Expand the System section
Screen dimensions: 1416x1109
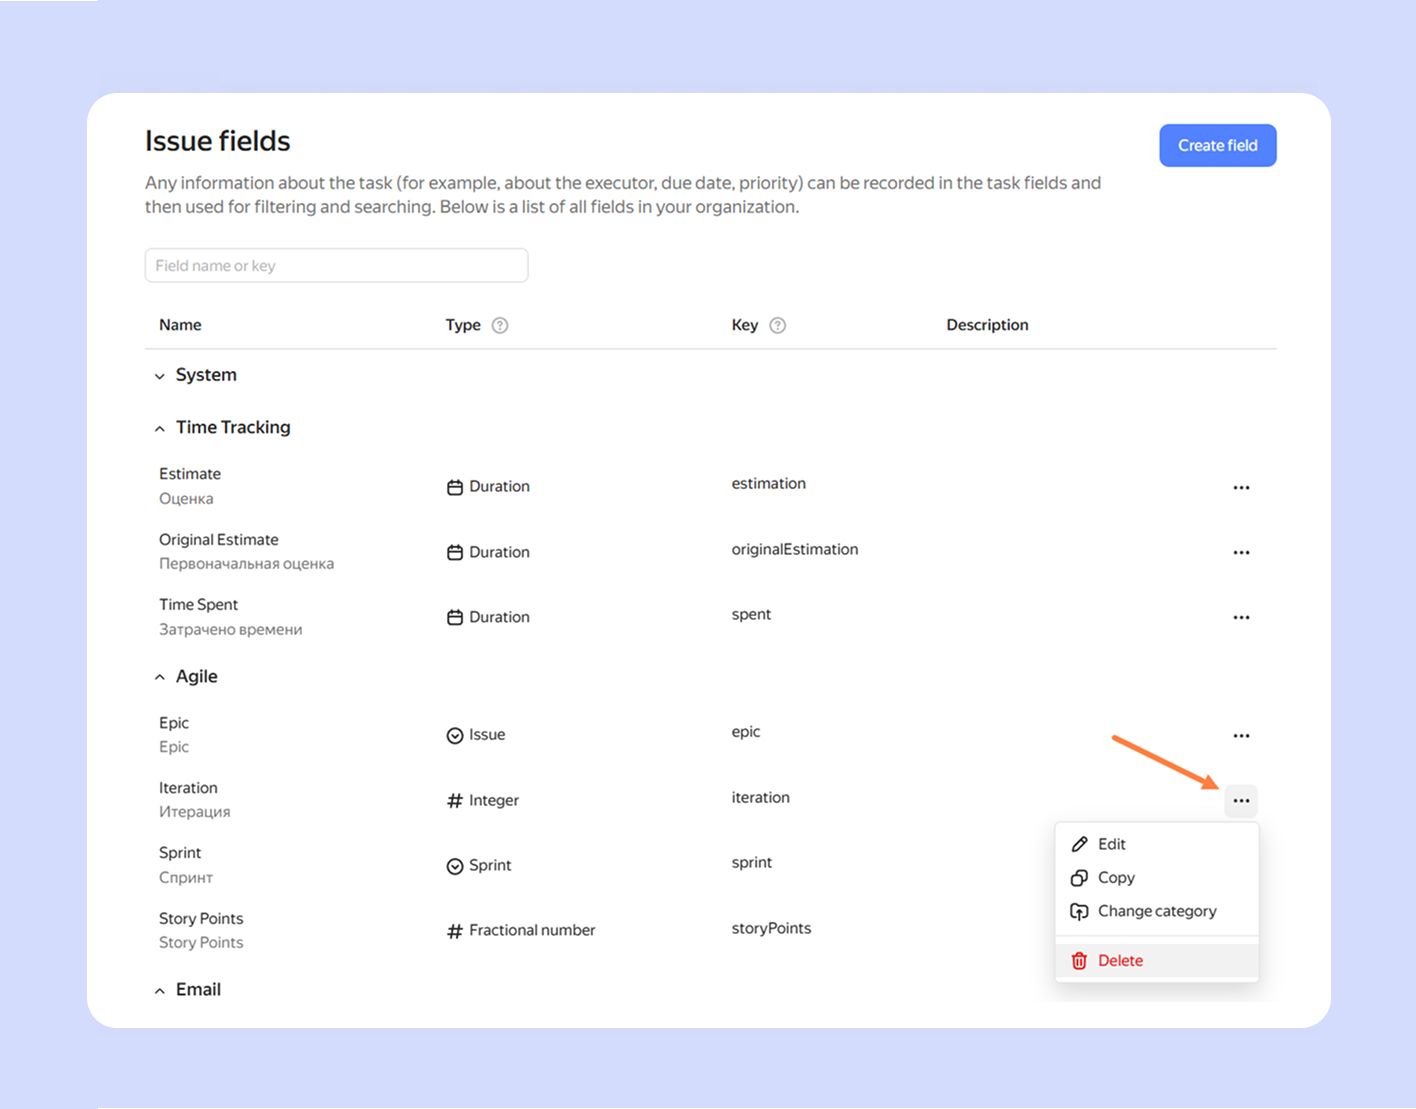tap(160, 376)
